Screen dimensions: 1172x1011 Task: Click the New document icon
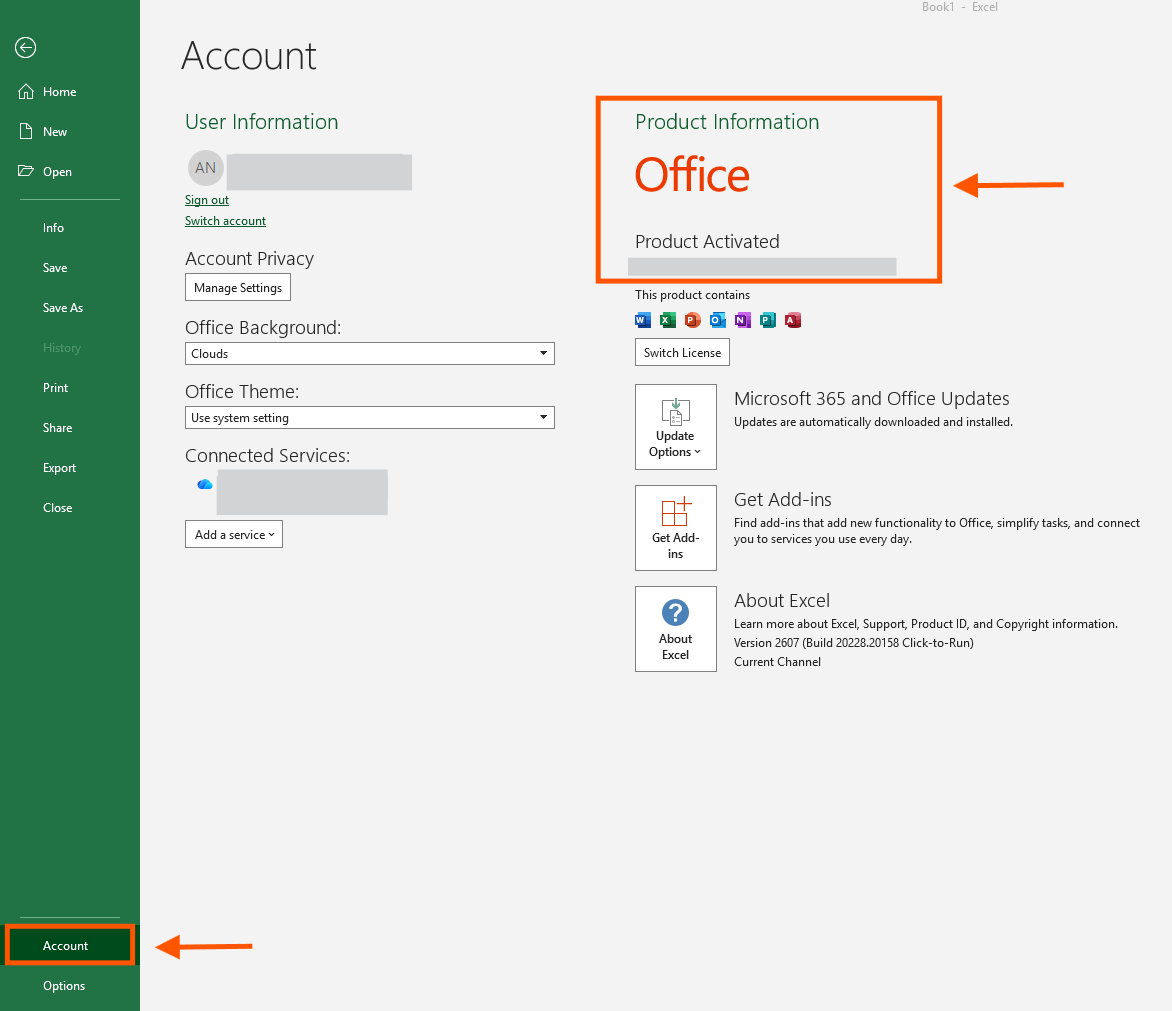coord(26,132)
